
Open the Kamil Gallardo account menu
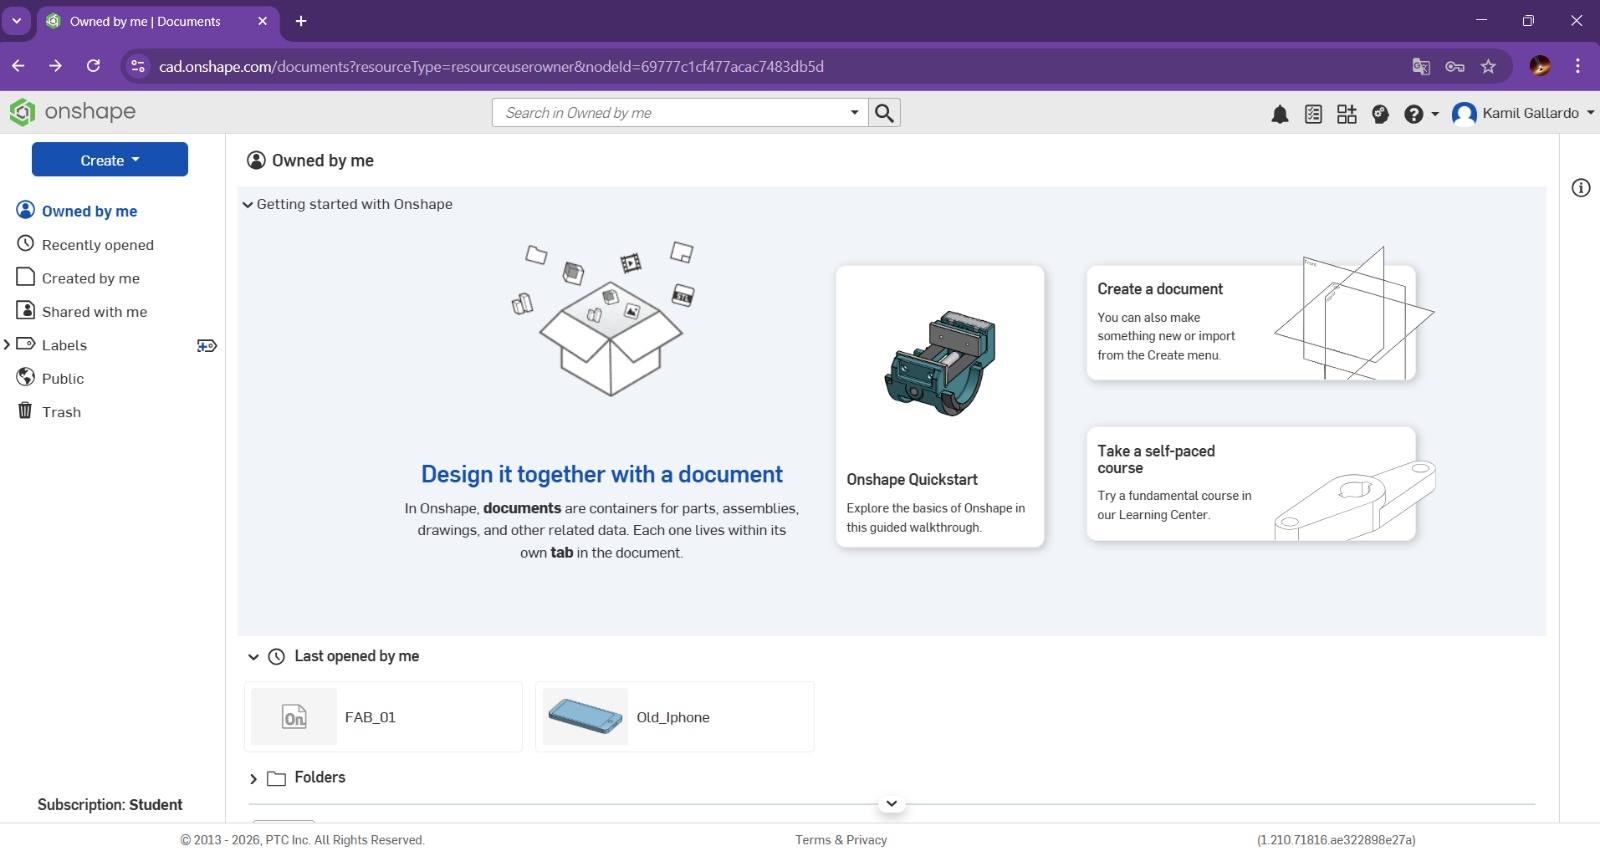click(1523, 113)
